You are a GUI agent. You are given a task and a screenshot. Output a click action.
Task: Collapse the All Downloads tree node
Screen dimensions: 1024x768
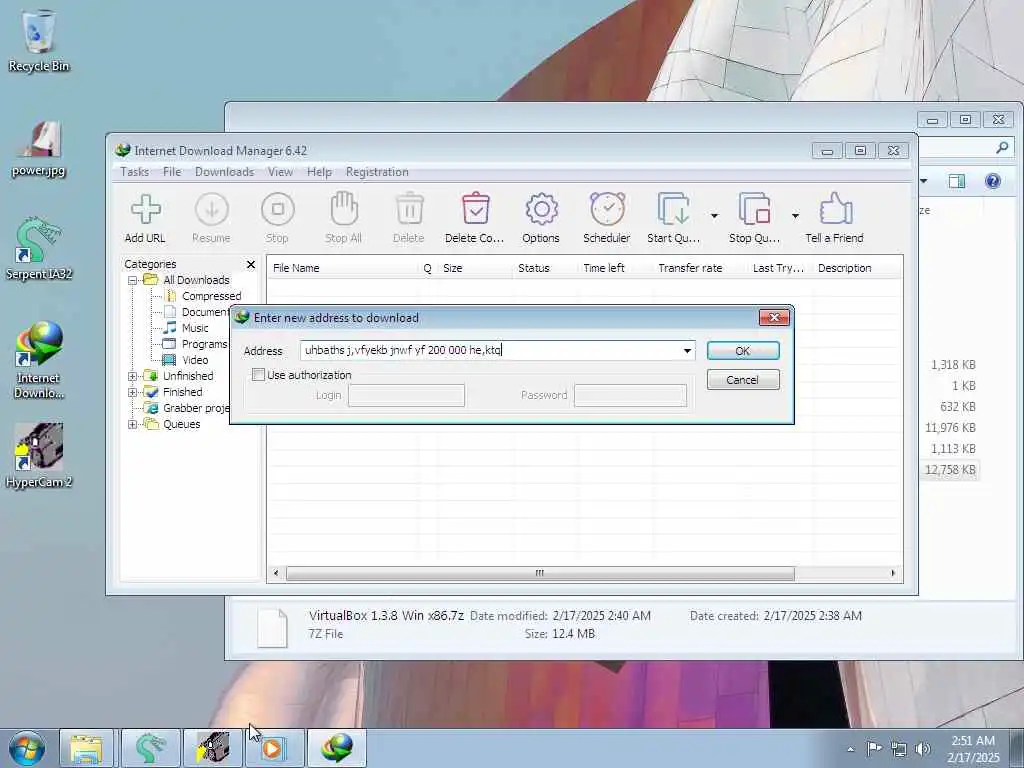[x=133, y=280]
